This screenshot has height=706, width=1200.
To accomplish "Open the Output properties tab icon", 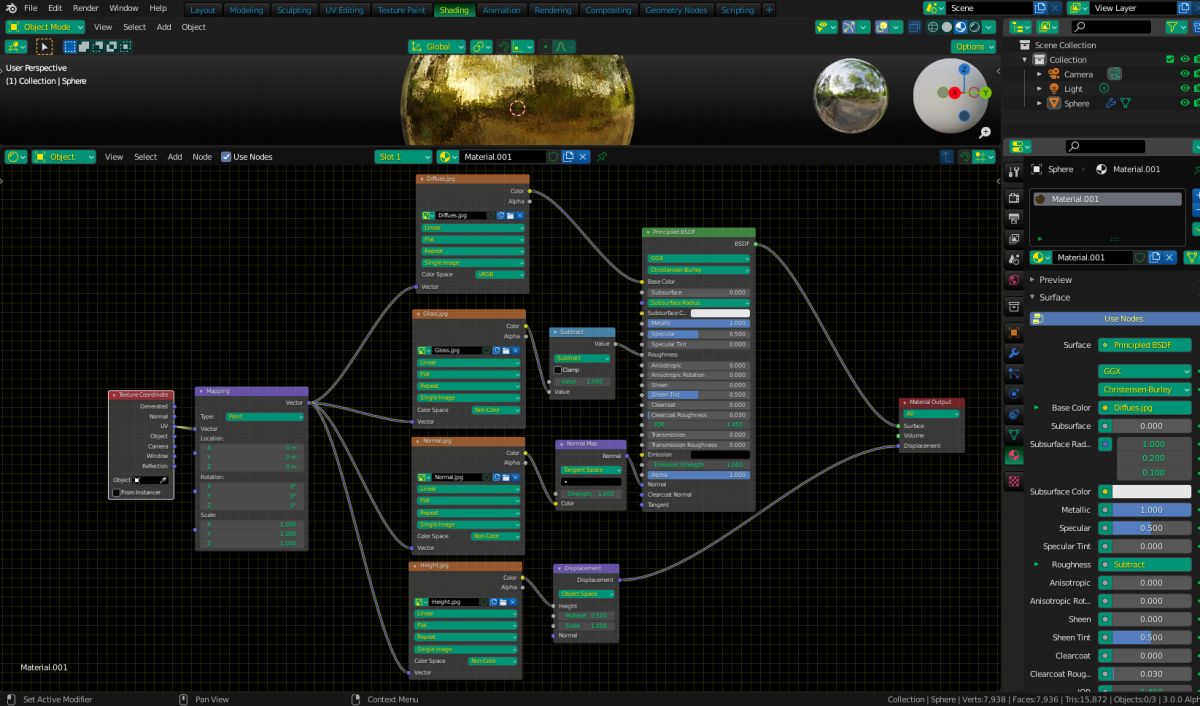I will [1014, 218].
